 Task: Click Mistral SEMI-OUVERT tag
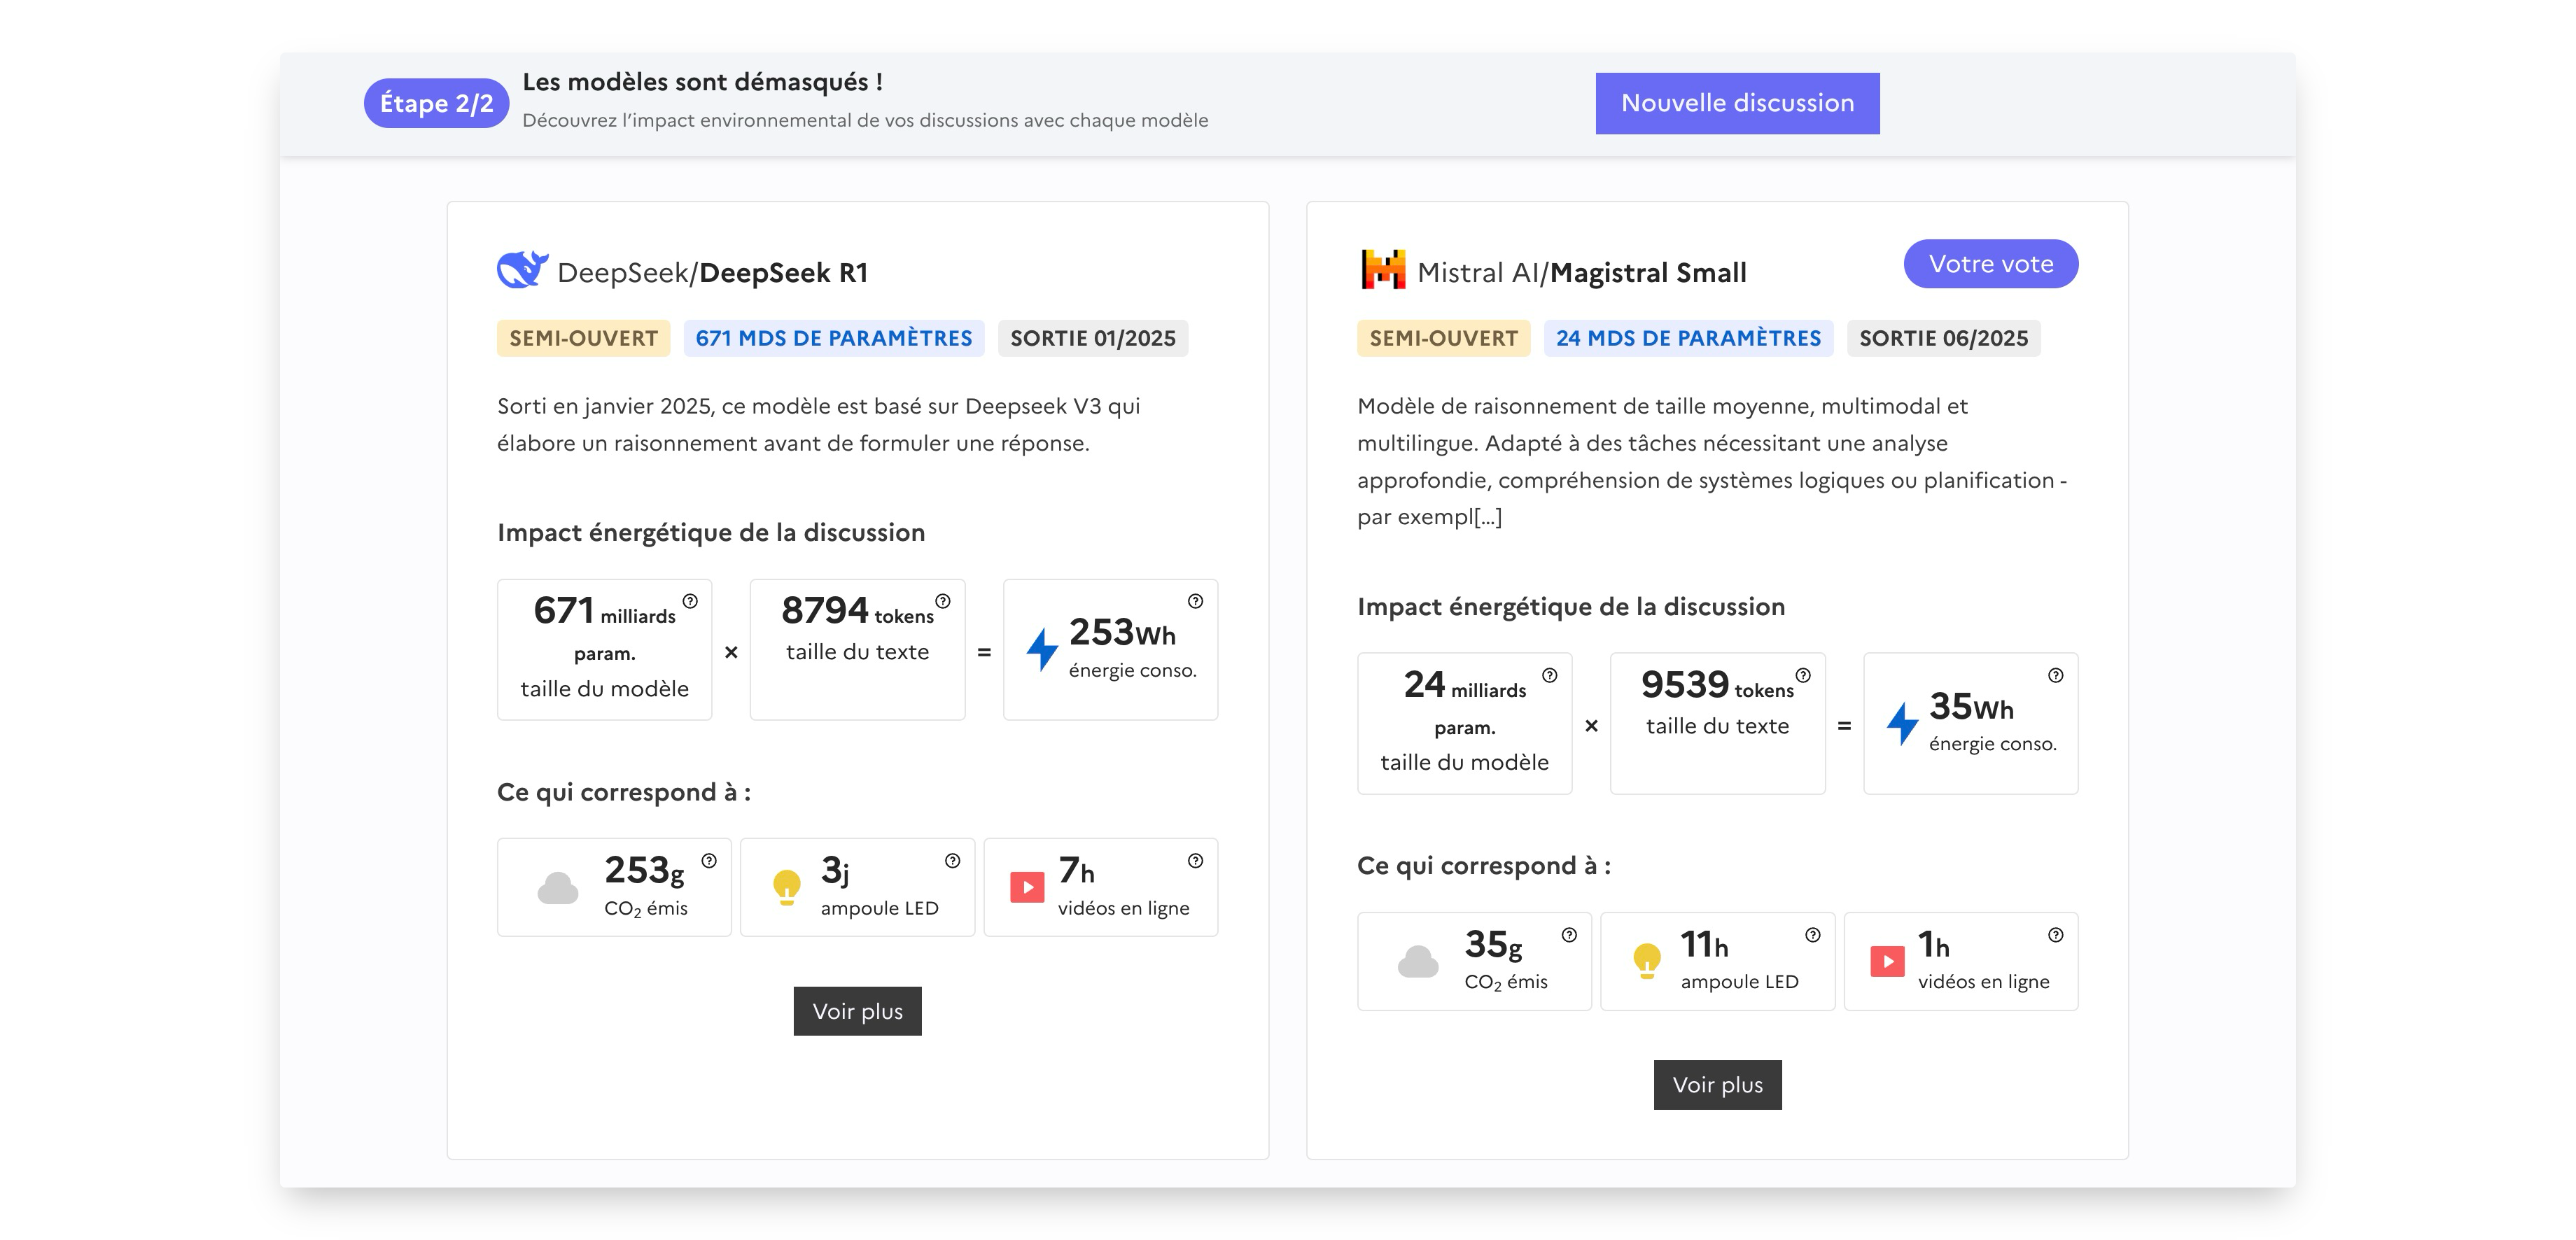[x=1443, y=338]
